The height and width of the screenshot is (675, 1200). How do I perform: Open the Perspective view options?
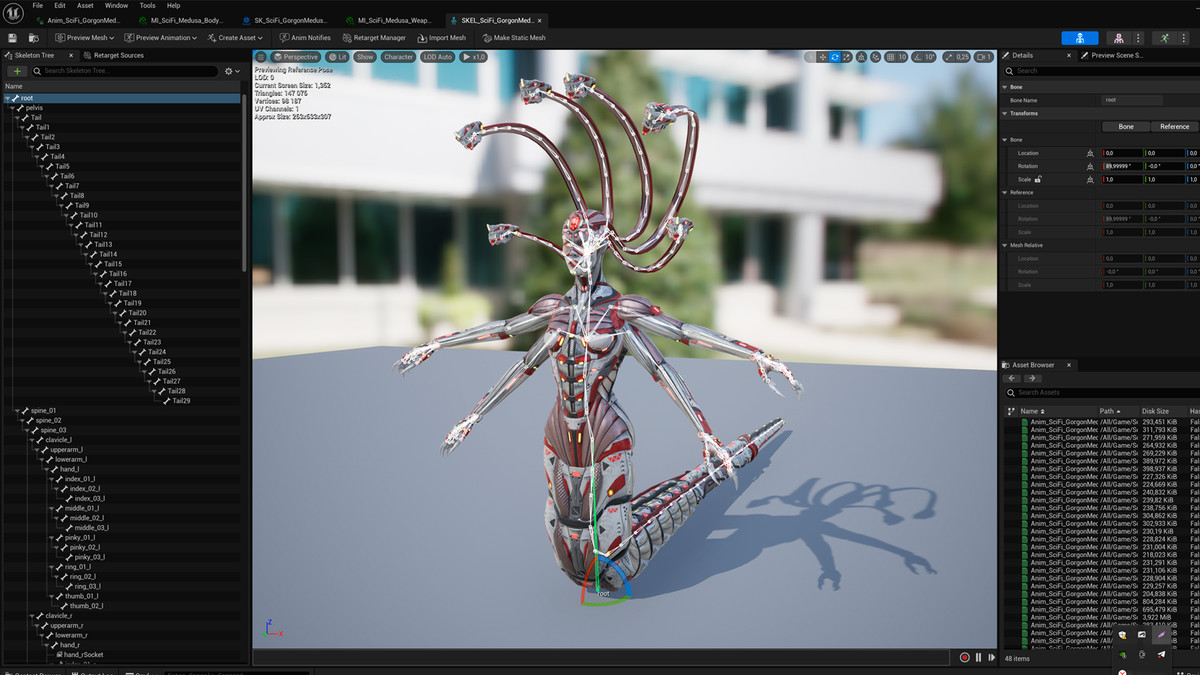point(294,57)
